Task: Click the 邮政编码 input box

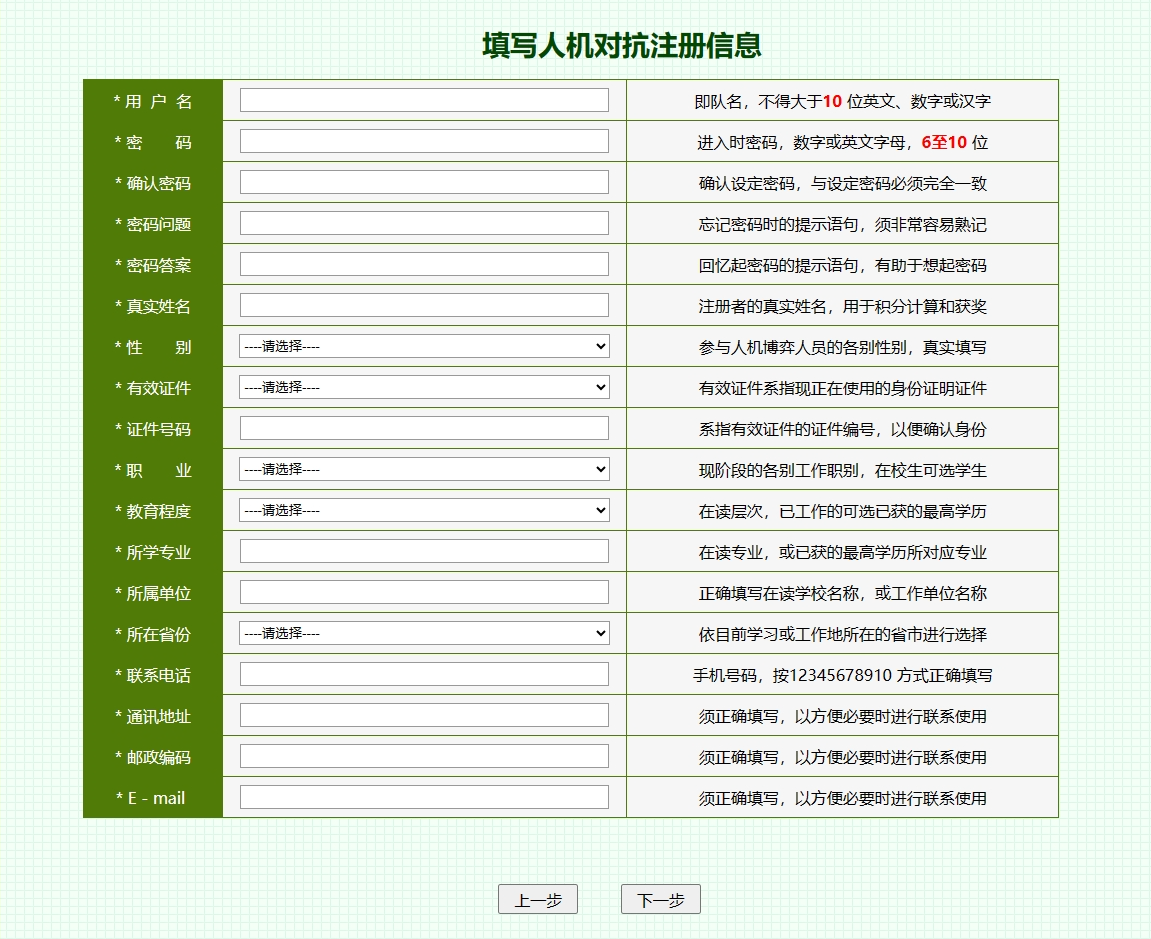Action: tap(424, 756)
